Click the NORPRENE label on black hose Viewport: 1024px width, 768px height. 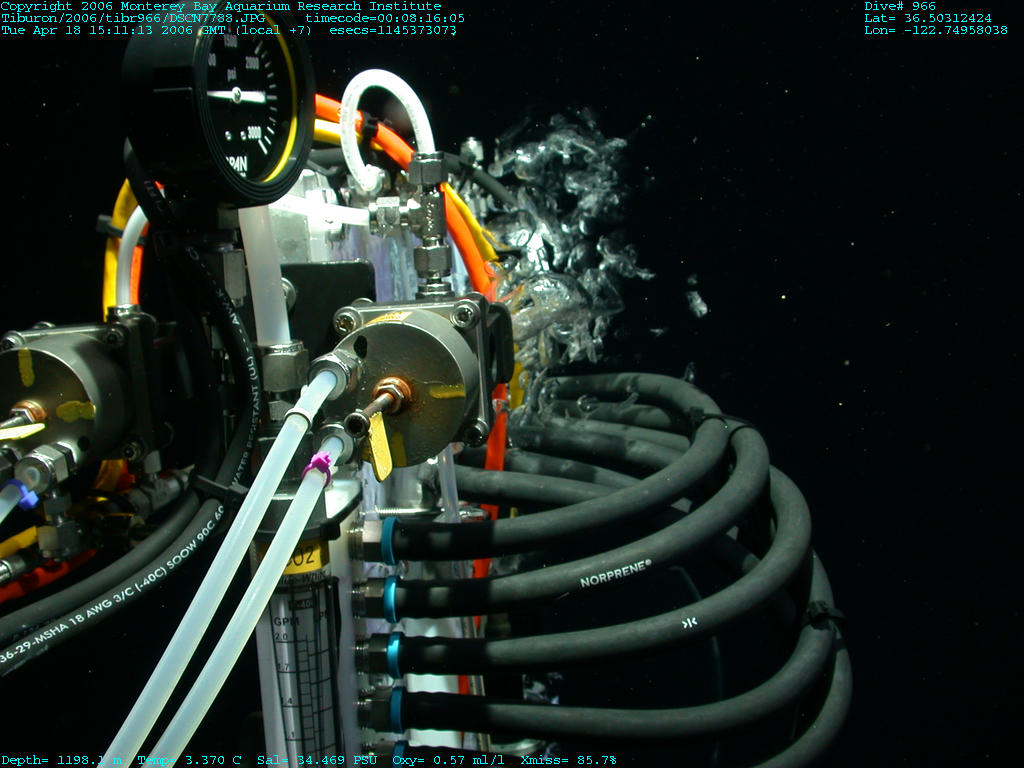(615, 573)
